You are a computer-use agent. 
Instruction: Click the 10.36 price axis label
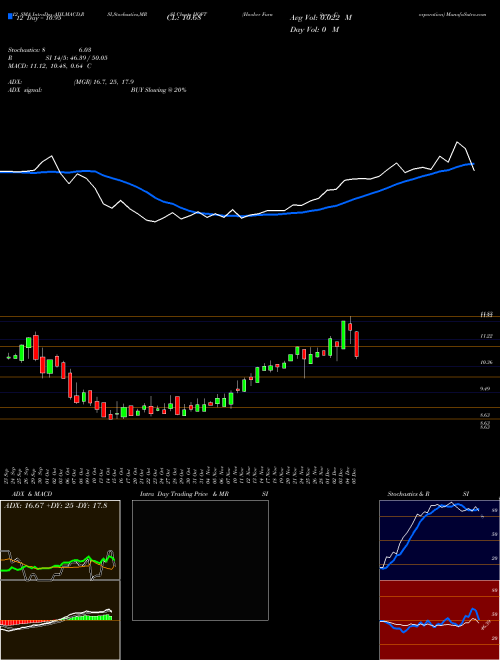[x=486, y=362]
